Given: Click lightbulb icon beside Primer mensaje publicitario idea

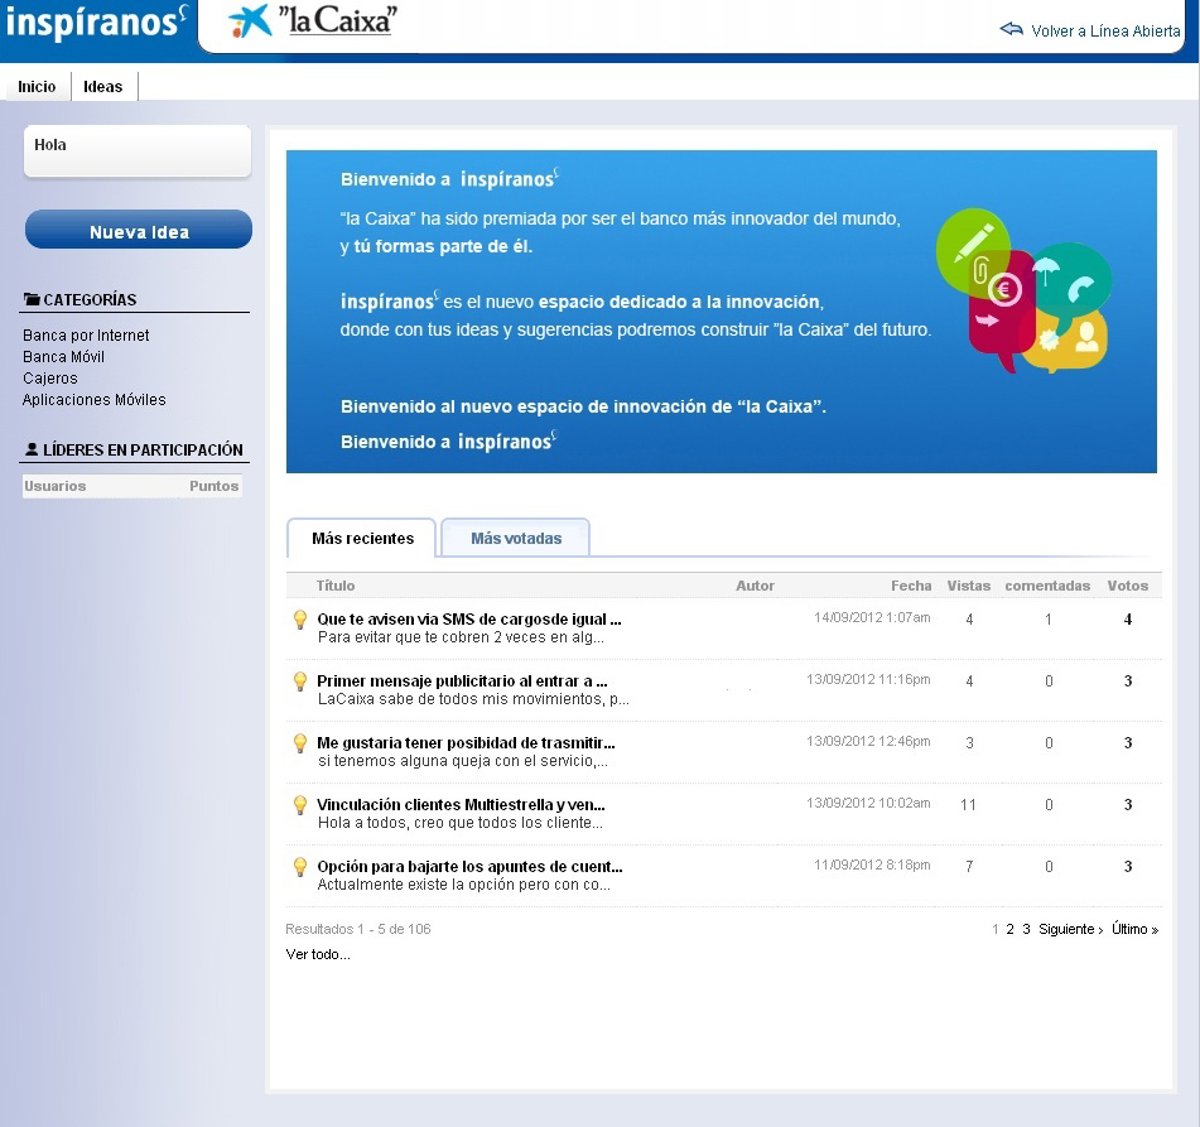Looking at the screenshot, I should (x=299, y=682).
